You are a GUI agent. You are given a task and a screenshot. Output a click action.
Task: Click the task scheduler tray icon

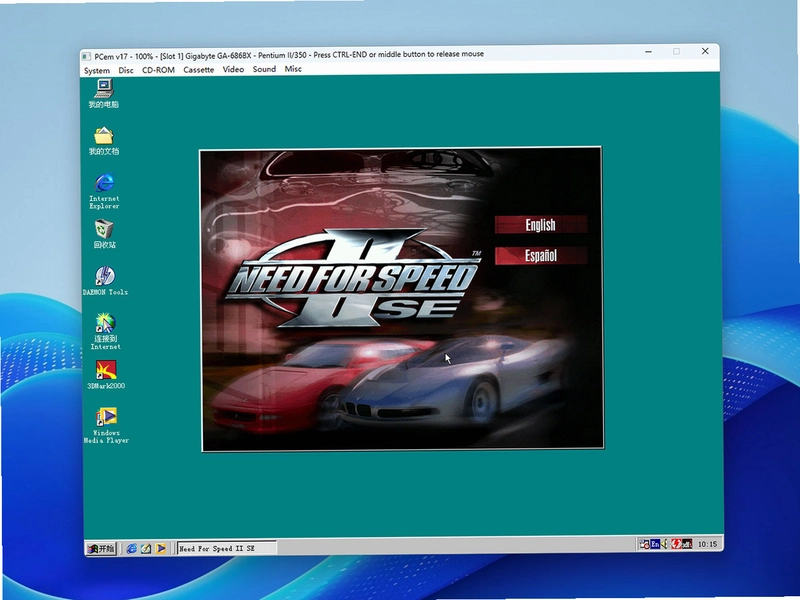tap(644, 544)
